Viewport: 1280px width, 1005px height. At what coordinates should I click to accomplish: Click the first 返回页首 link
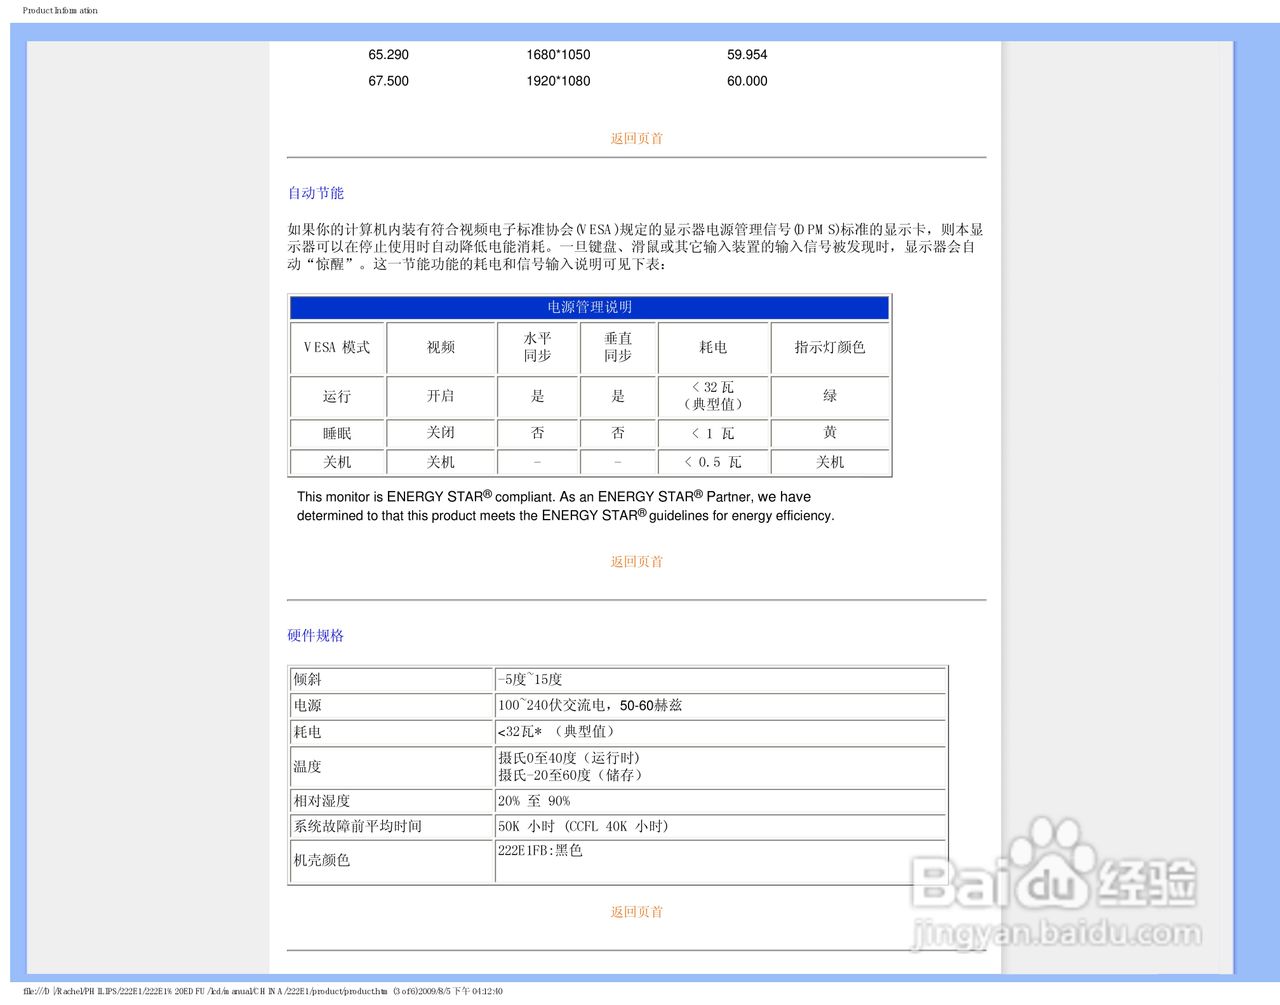pos(635,138)
